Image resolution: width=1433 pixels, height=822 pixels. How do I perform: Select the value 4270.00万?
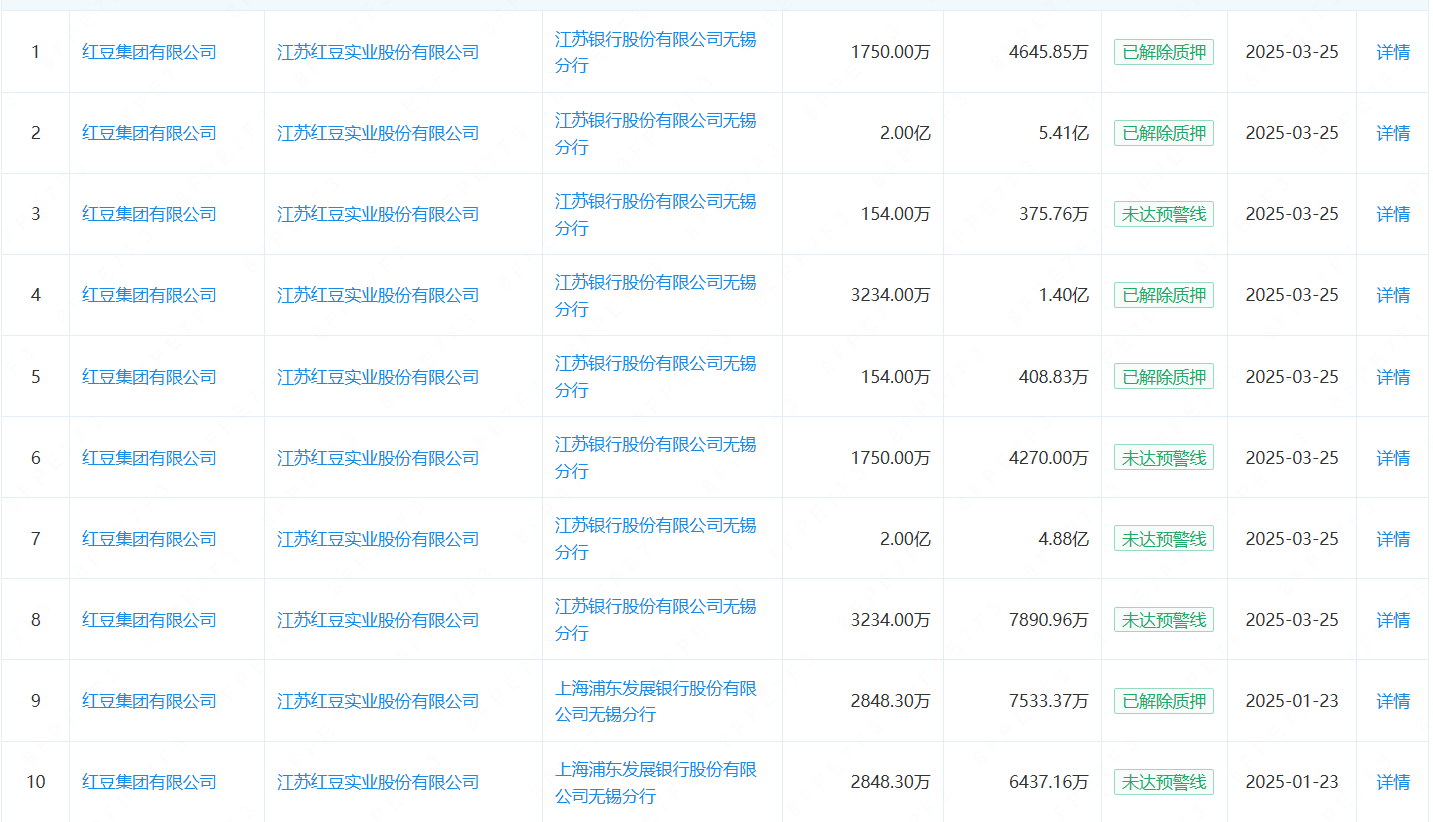pos(1049,458)
